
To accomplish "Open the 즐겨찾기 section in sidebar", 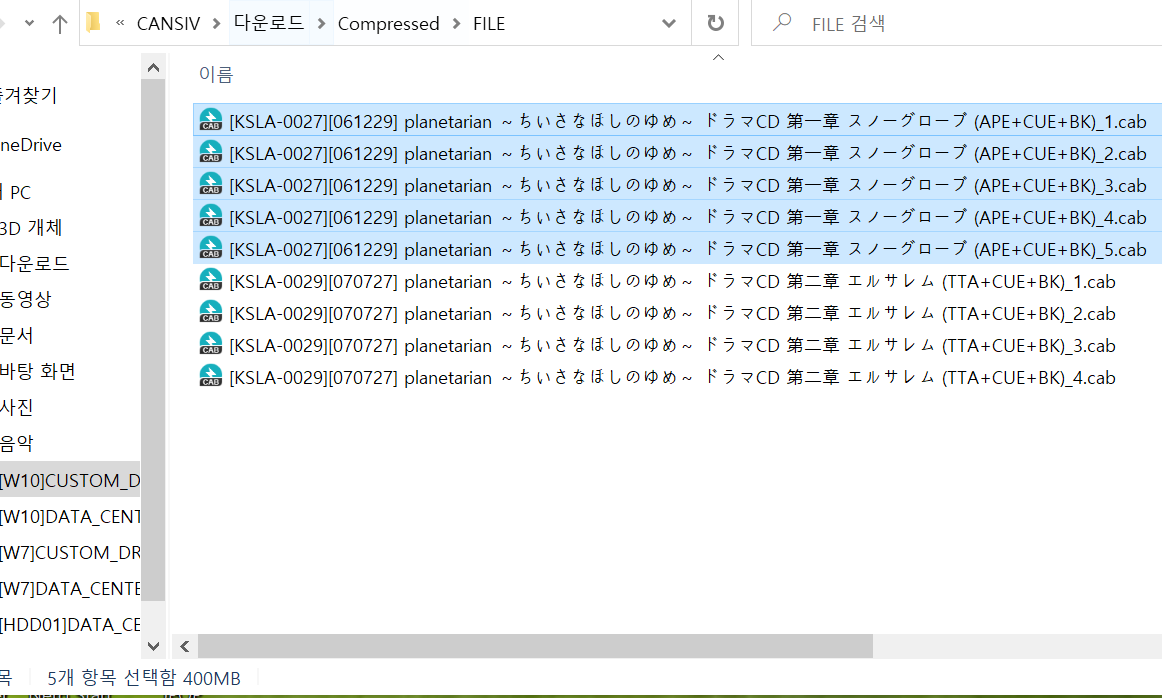I will [x=29, y=95].
